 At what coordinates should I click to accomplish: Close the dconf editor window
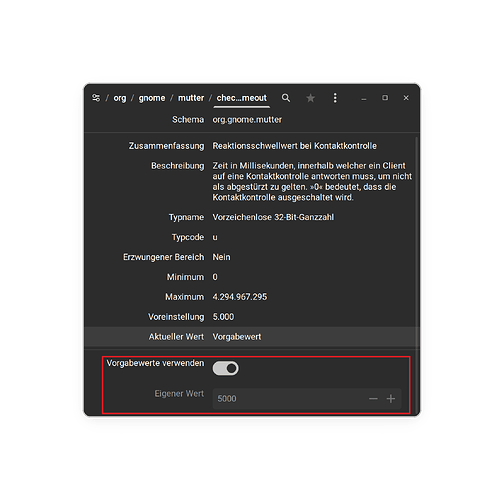pyautogui.click(x=406, y=98)
